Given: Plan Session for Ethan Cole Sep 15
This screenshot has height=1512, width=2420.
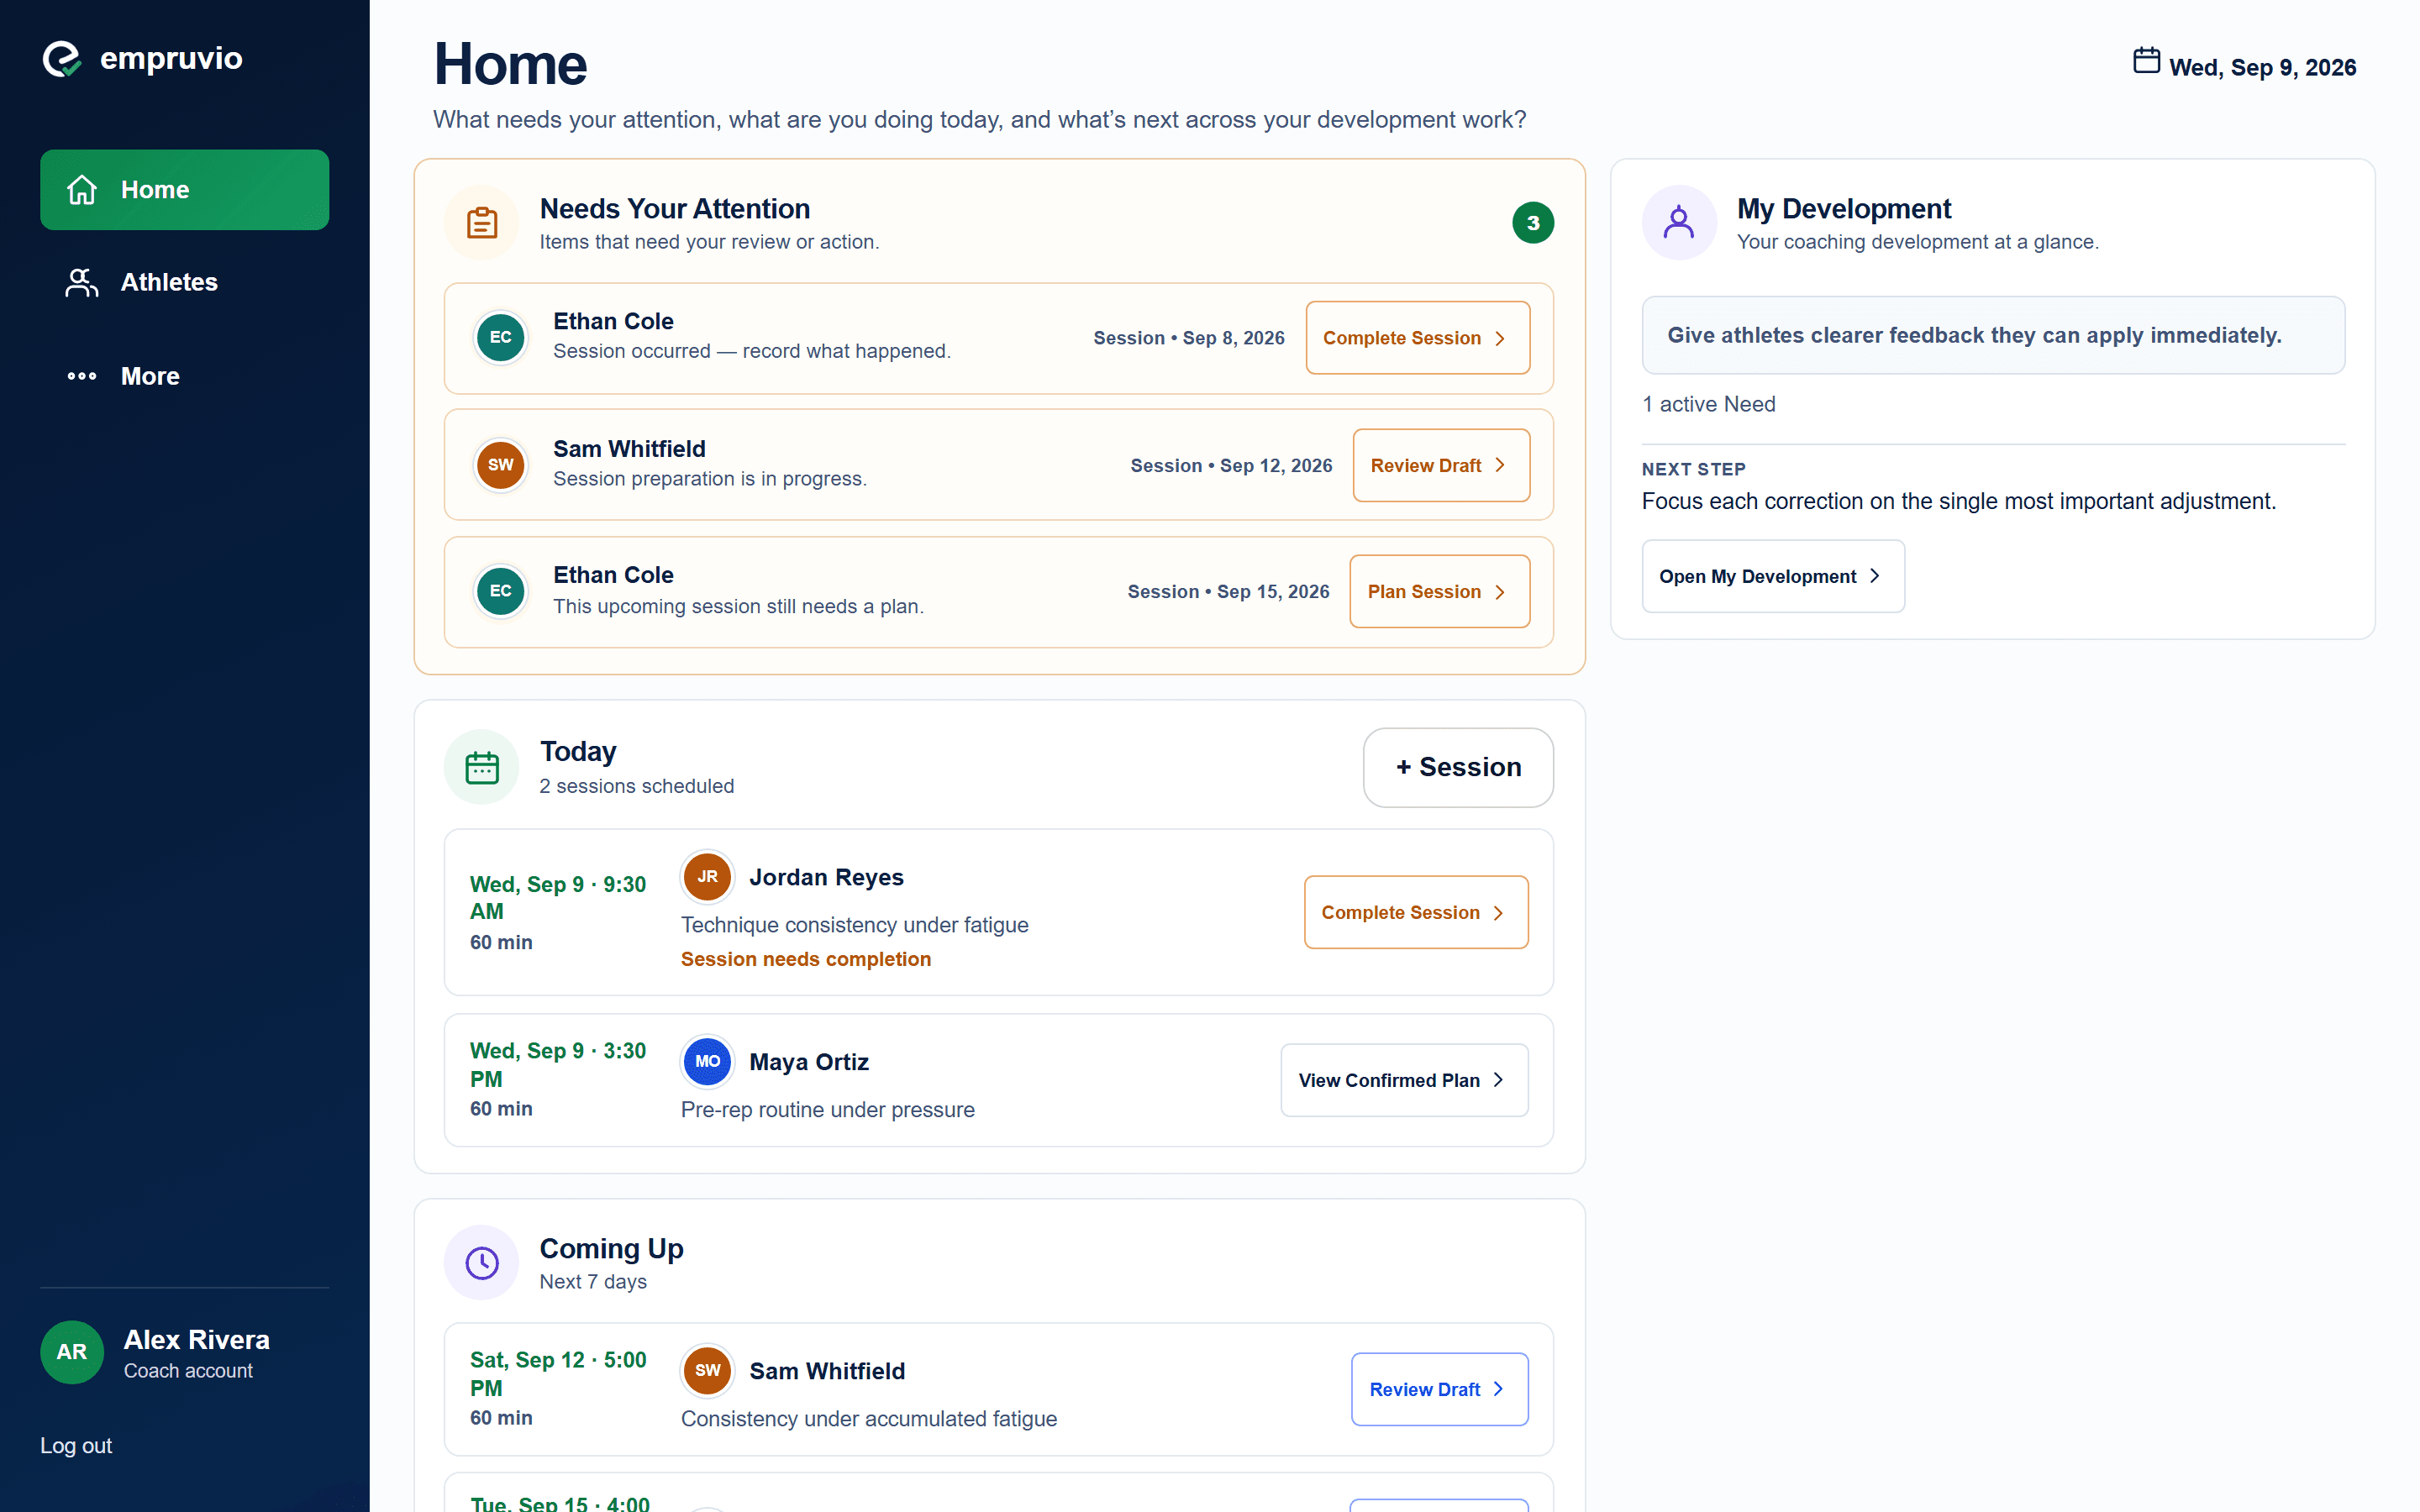Looking at the screenshot, I should pos(1439,591).
